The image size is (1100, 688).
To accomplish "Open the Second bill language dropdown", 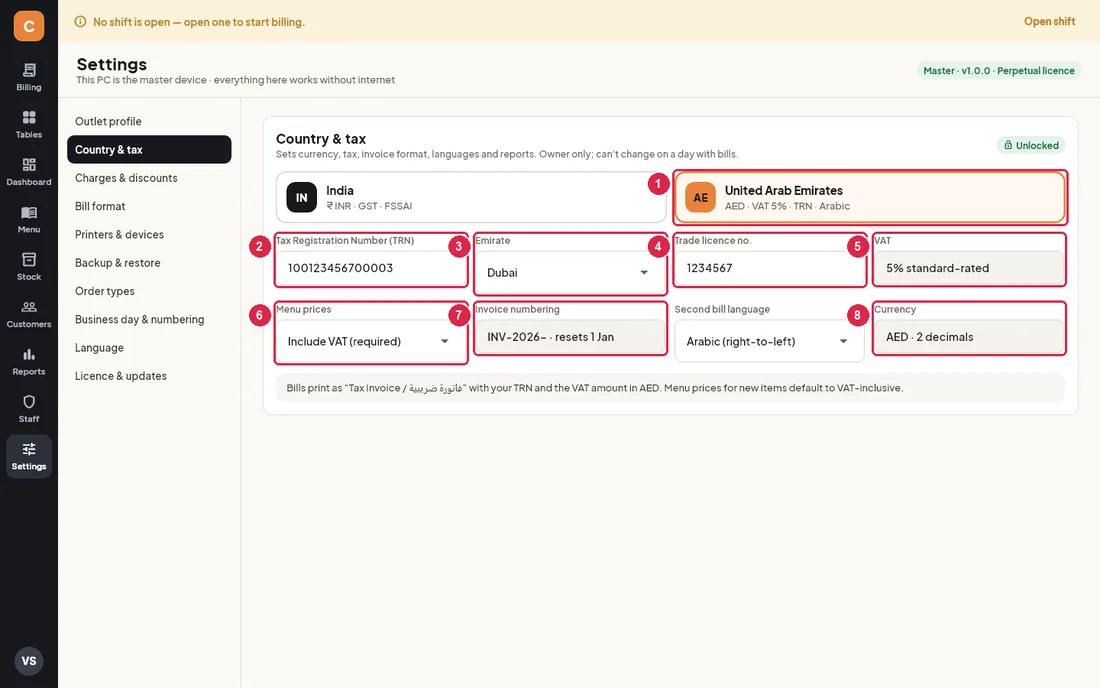I will pos(769,342).
